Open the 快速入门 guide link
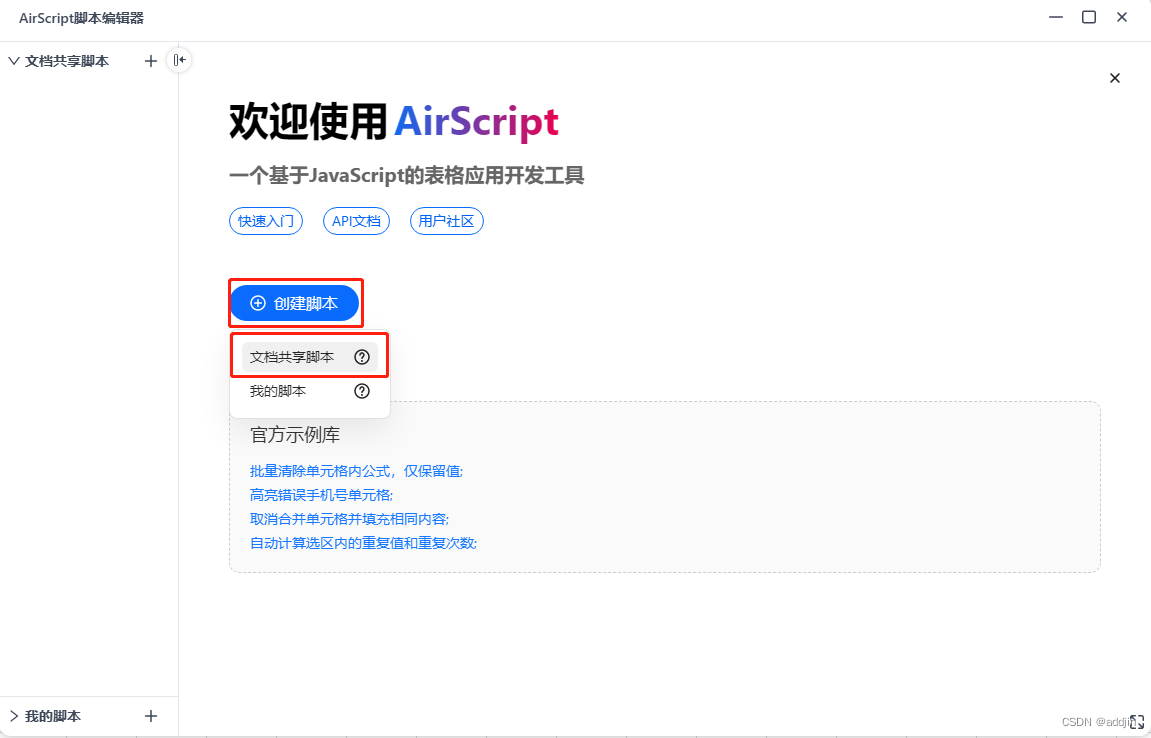 [x=266, y=221]
